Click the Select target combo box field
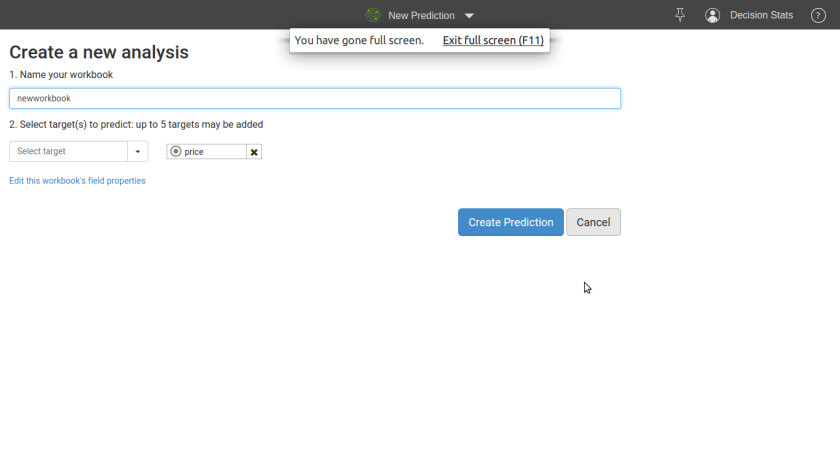 click(x=68, y=151)
